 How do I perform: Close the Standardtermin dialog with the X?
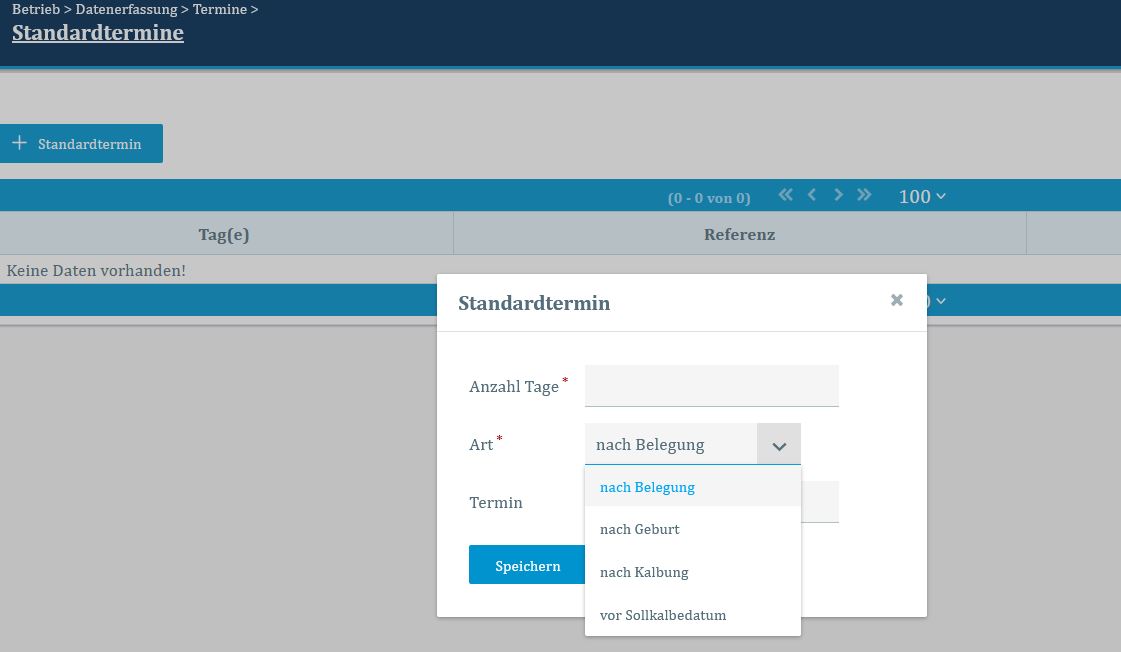(x=897, y=300)
